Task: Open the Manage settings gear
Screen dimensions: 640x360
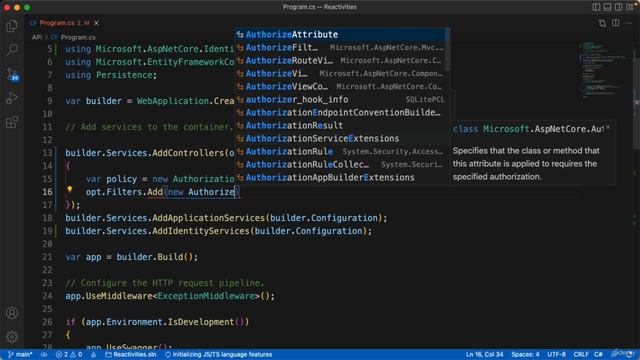Action: (x=12, y=336)
